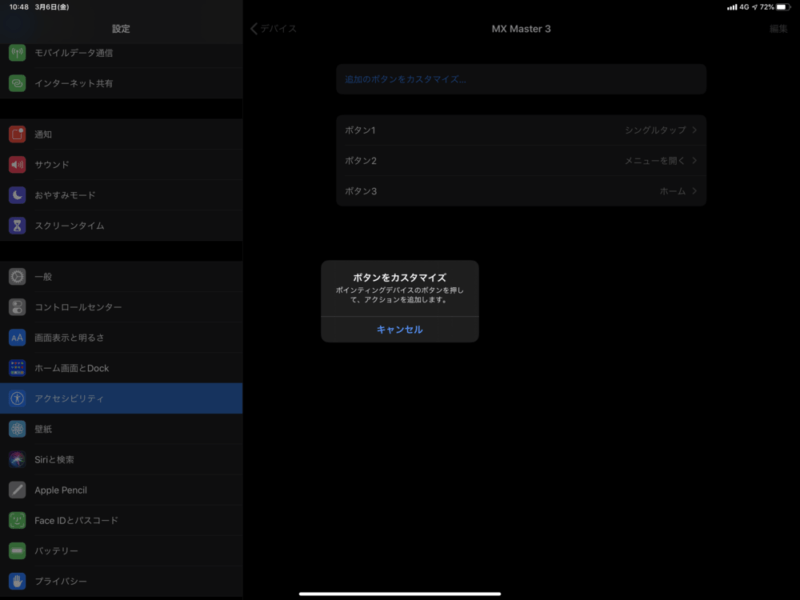Tap the 設定 sidebar header
The image size is (800, 600).
click(121, 29)
